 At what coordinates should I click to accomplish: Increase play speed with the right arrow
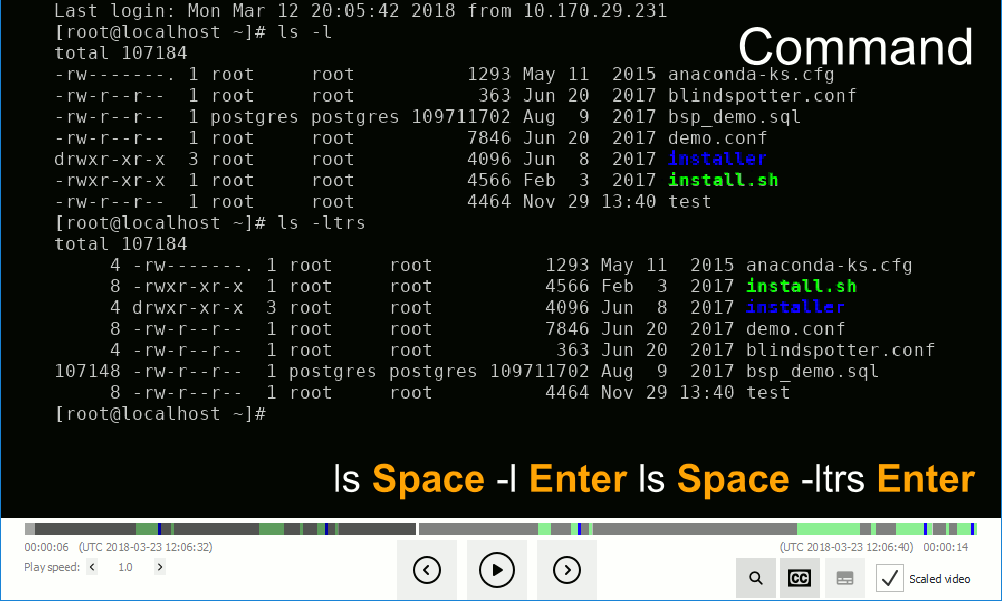(x=159, y=567)
